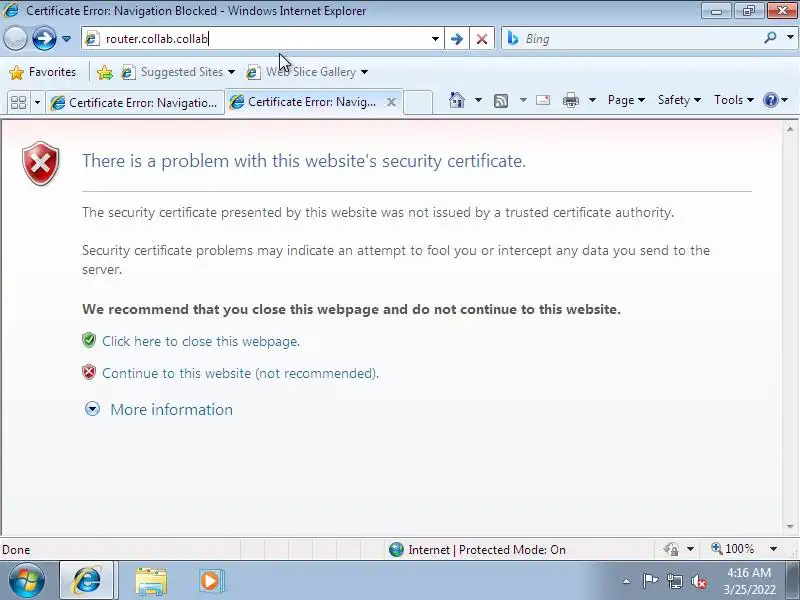Open a new blank tab

coord(418,102)
